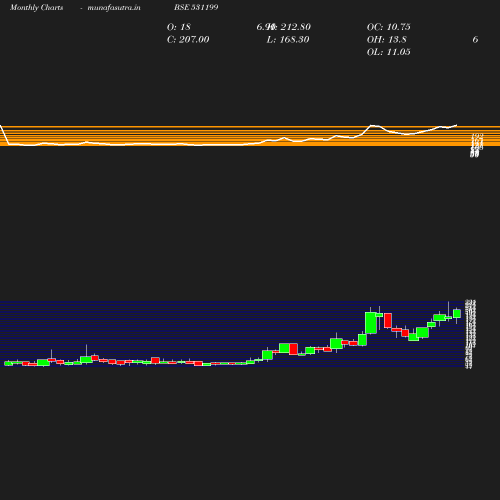500x500 pixels.
Task: Select the open value "O: 18"
Action: pos(179,27)
